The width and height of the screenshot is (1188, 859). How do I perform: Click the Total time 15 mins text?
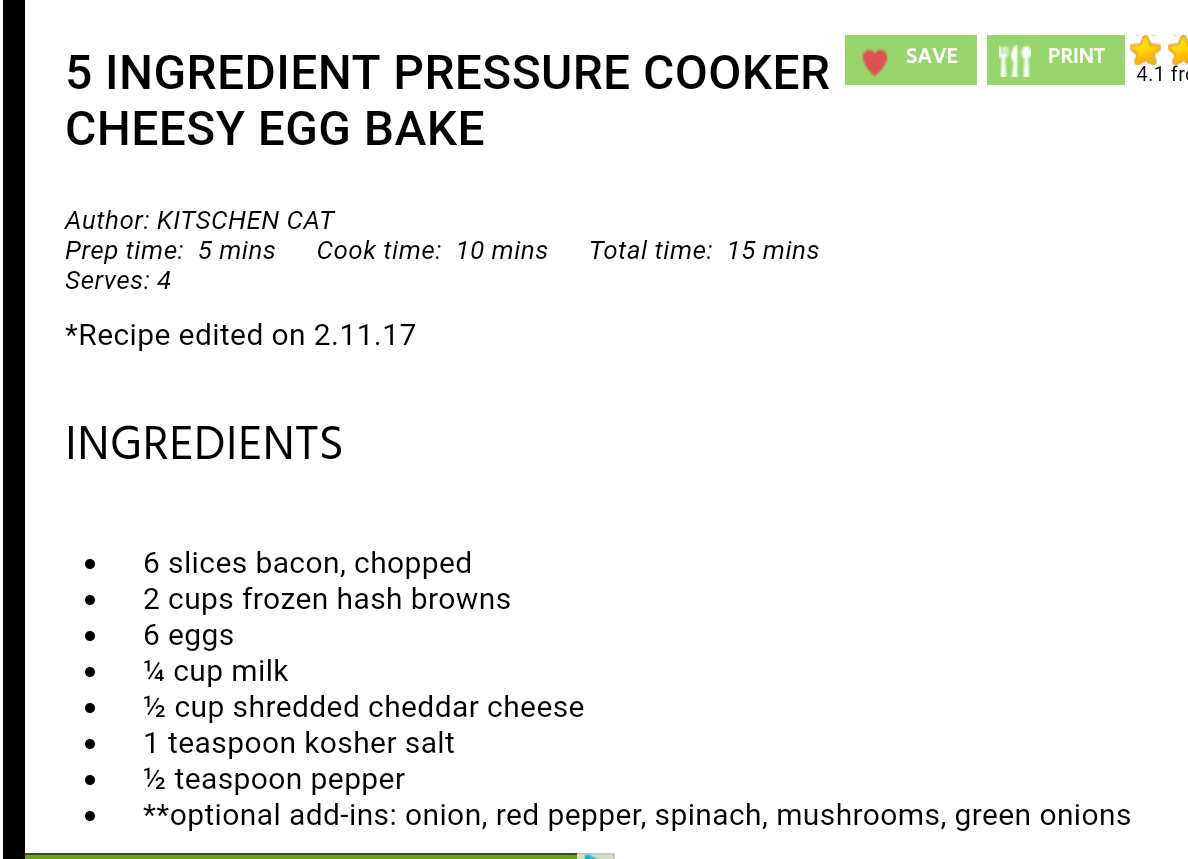pos(704,250)
